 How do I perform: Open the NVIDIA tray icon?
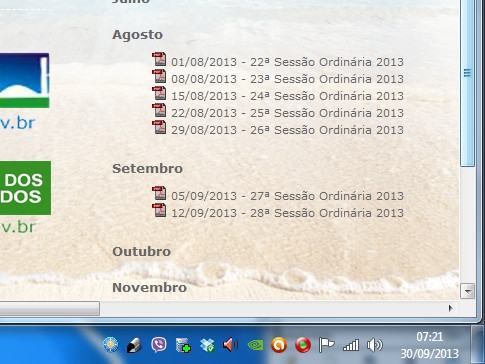coord(255,345)
